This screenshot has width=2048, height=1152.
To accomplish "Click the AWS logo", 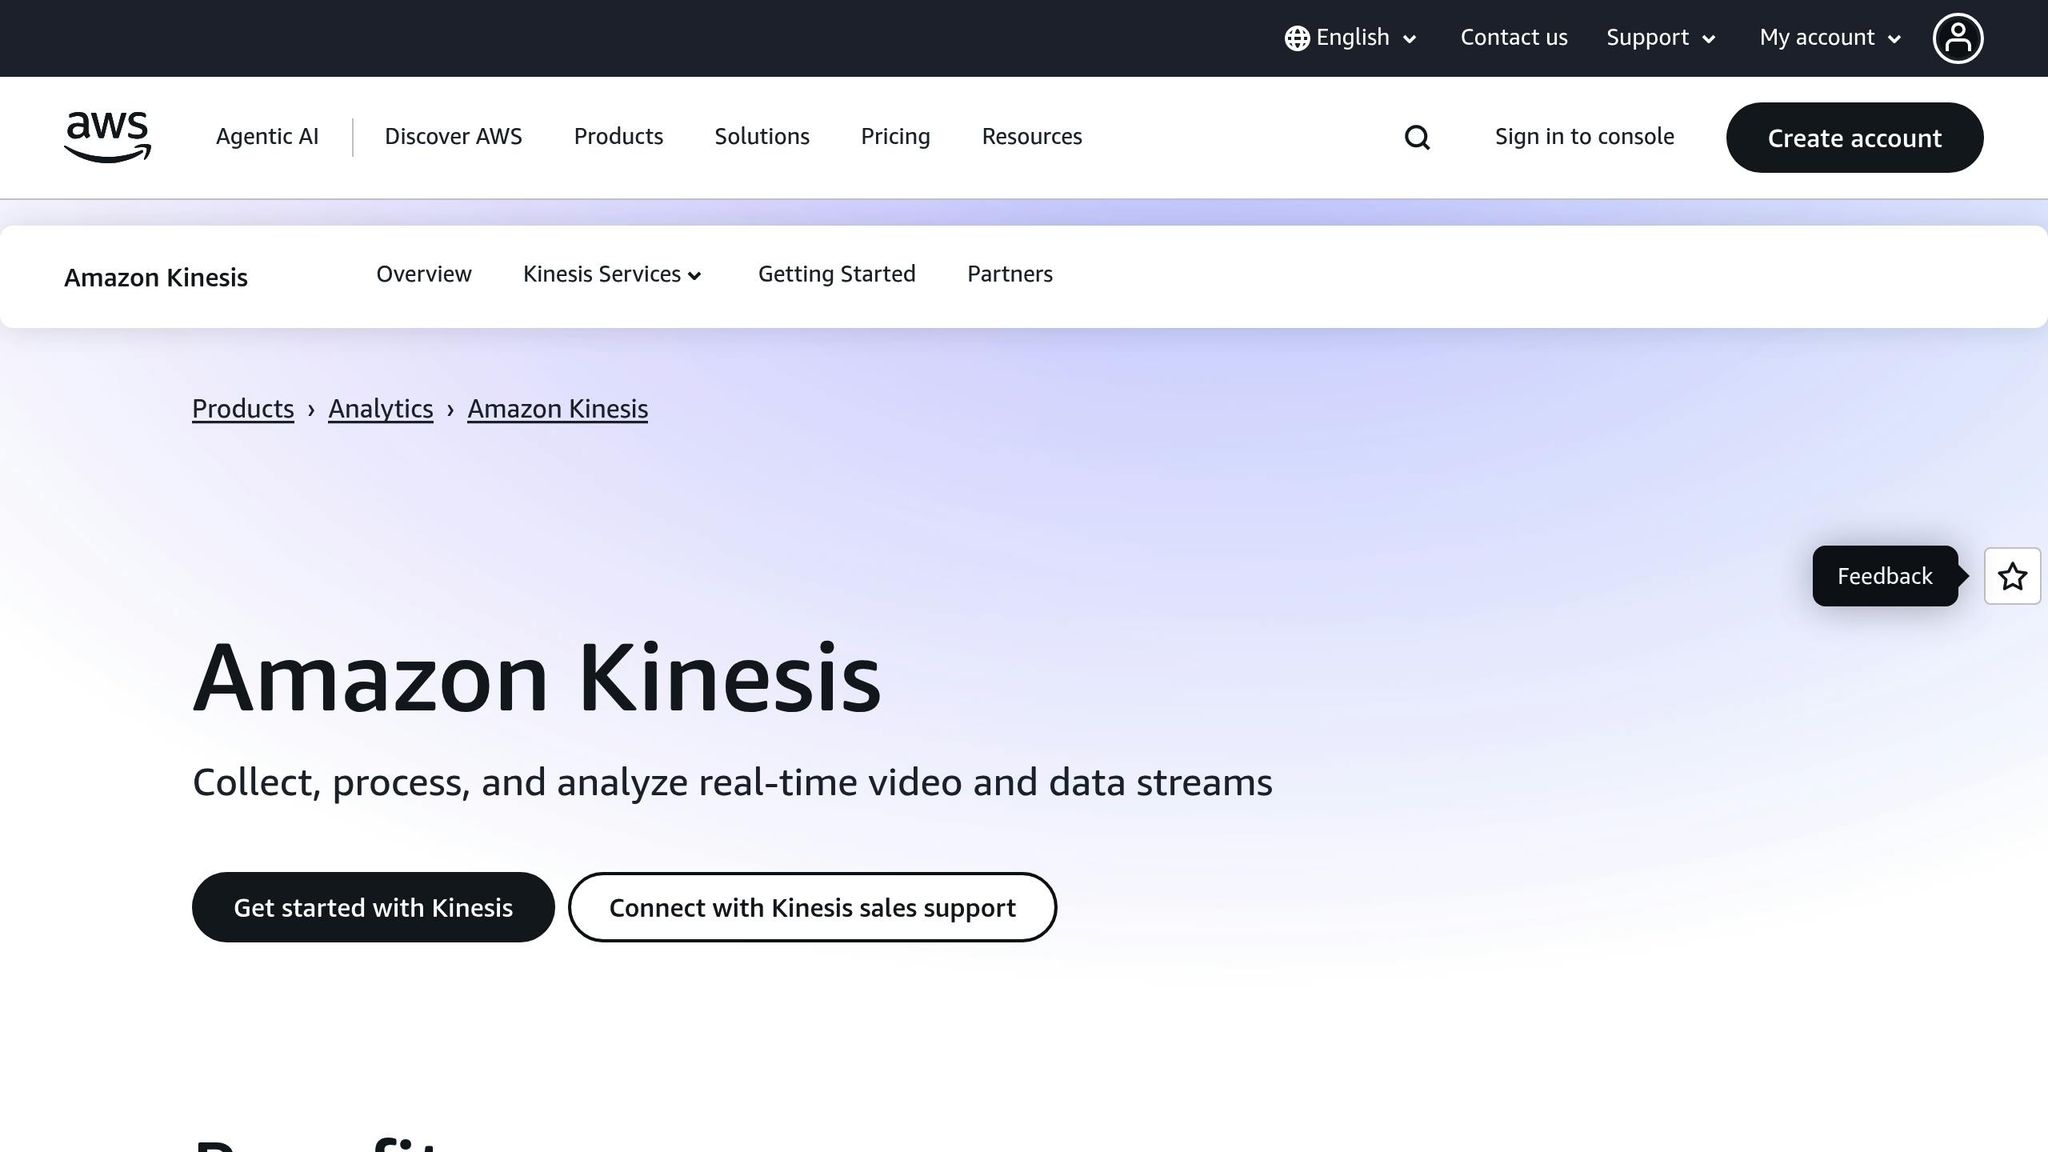I will pyautogui.click(x=107, y=137).
